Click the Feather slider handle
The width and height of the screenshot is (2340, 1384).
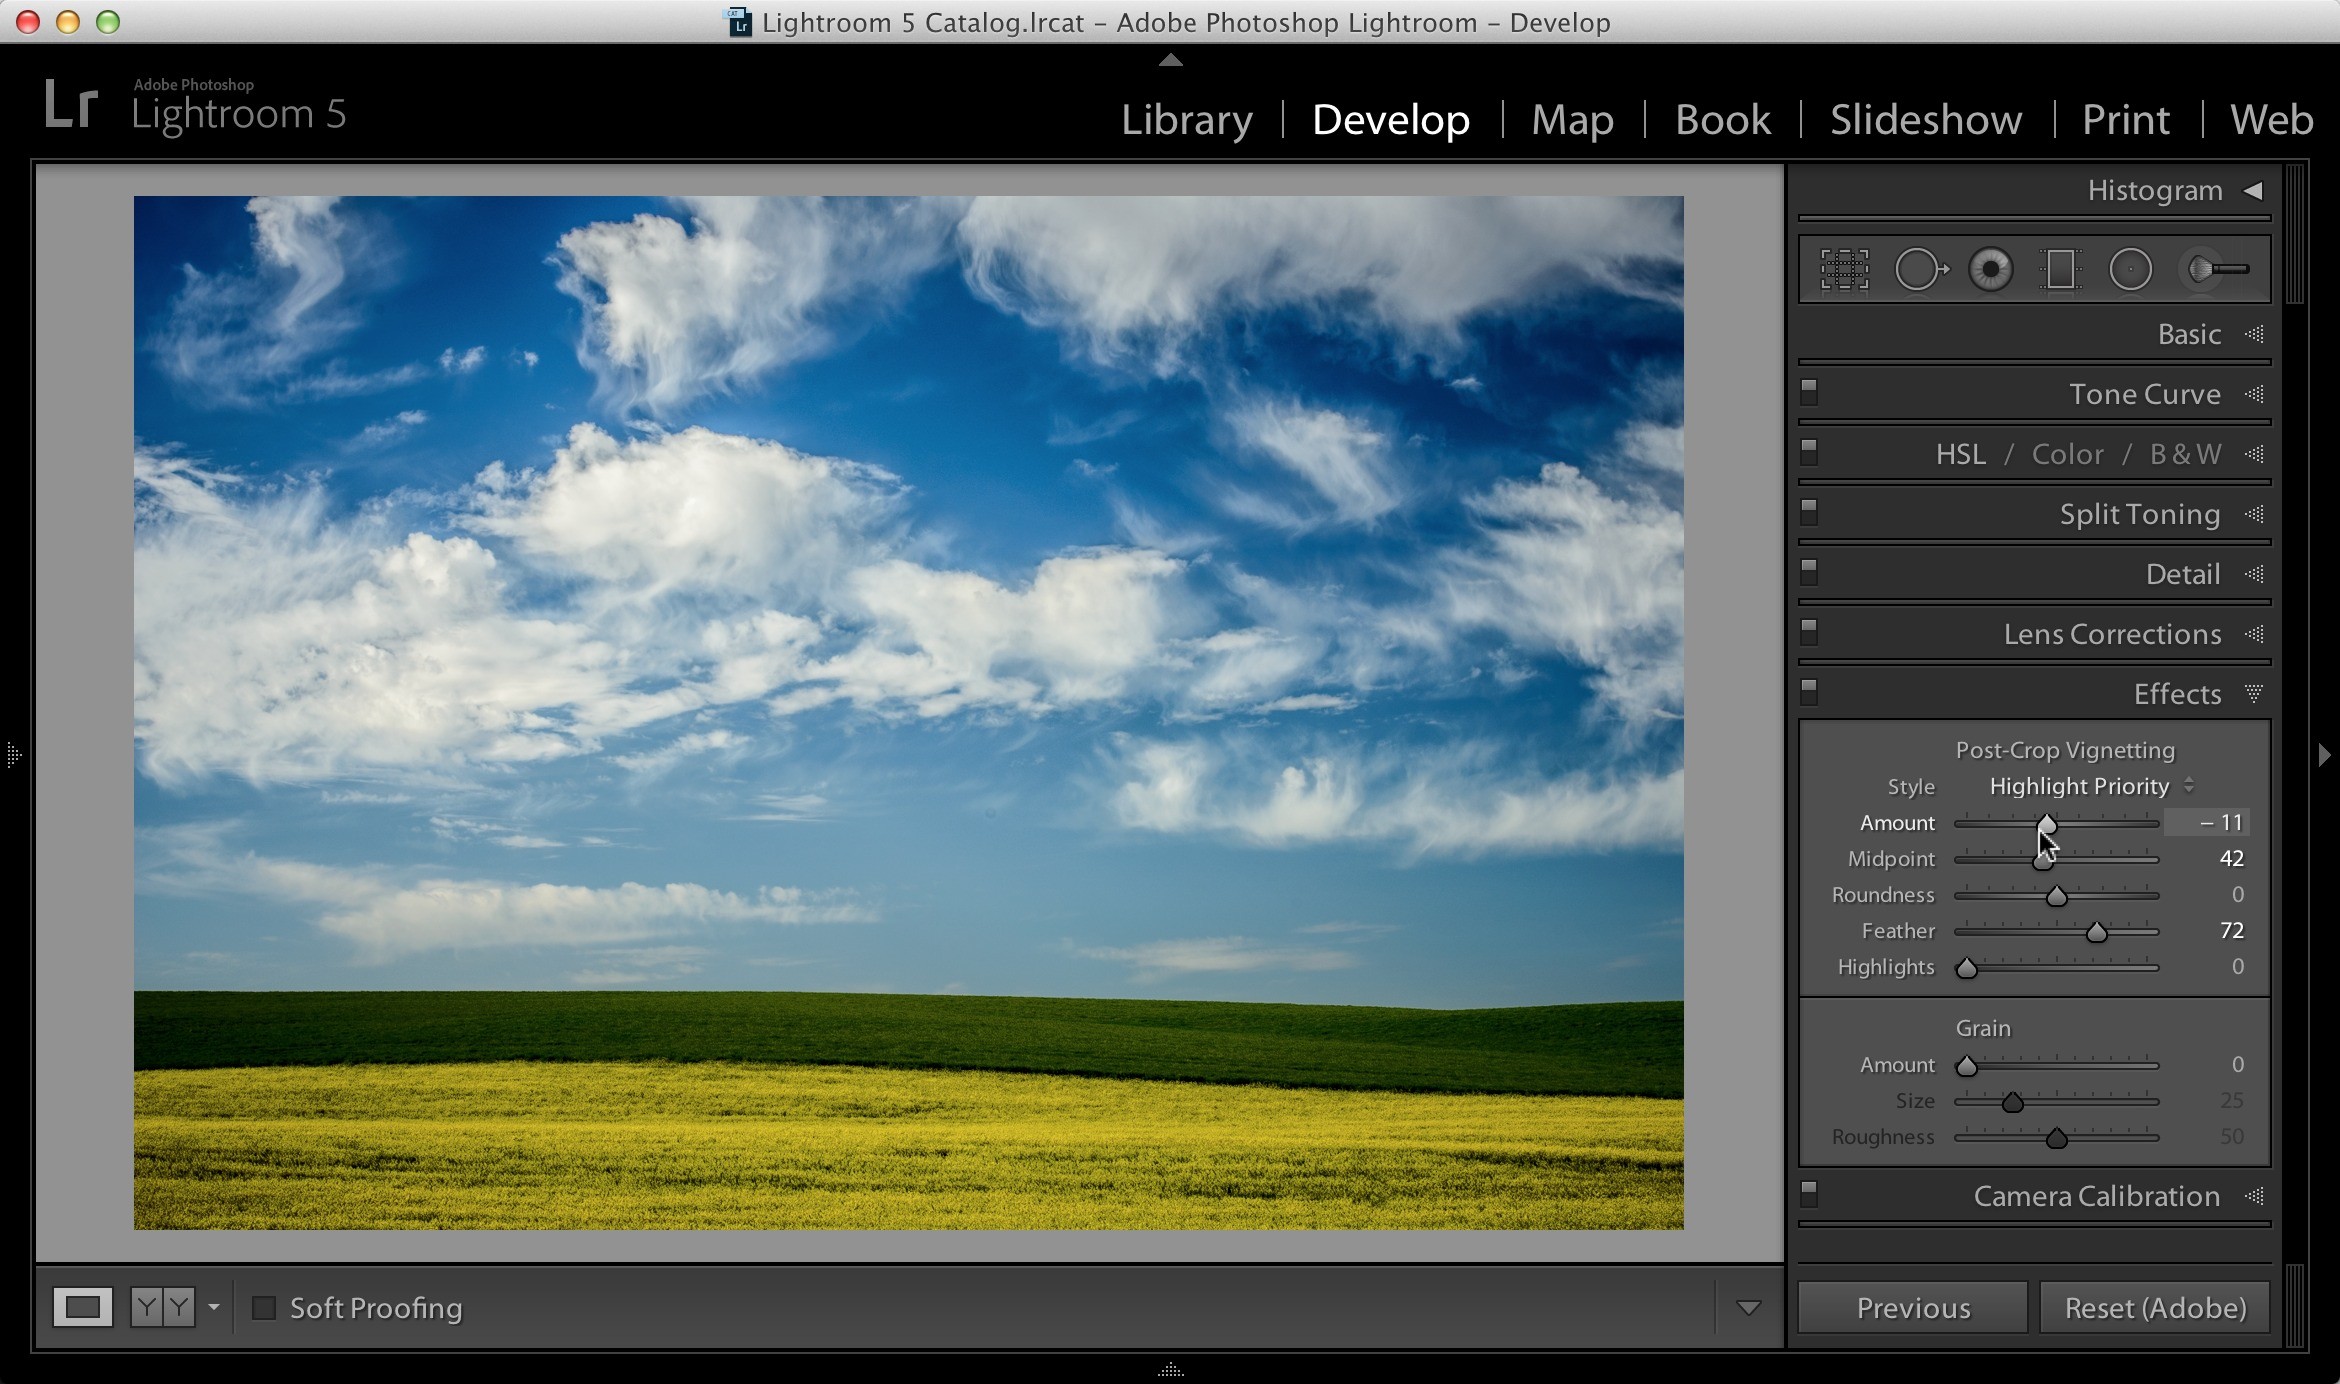coord(2096,932)
